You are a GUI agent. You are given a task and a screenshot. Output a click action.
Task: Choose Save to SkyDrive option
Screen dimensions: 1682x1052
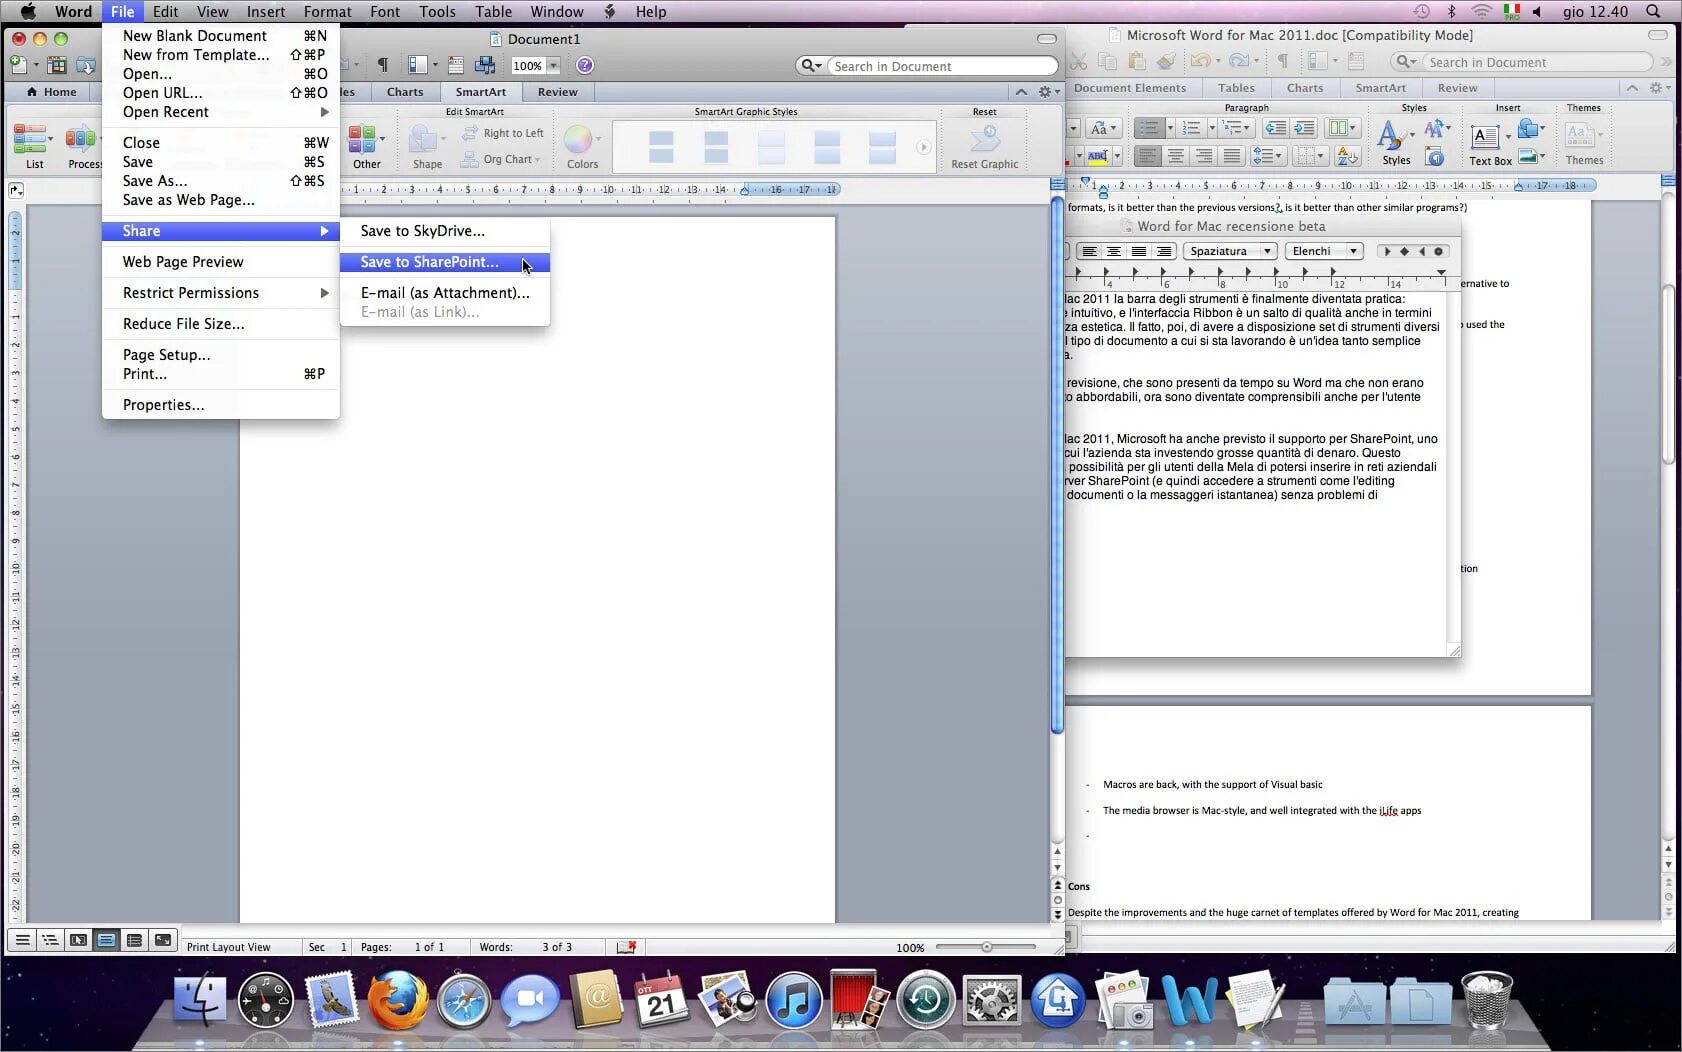(444, 231)
